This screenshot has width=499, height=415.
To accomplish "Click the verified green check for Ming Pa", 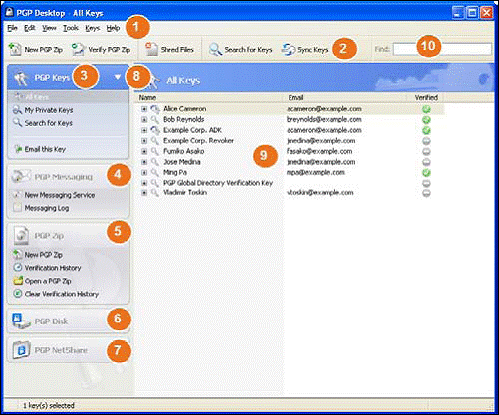I will point(426,173).
